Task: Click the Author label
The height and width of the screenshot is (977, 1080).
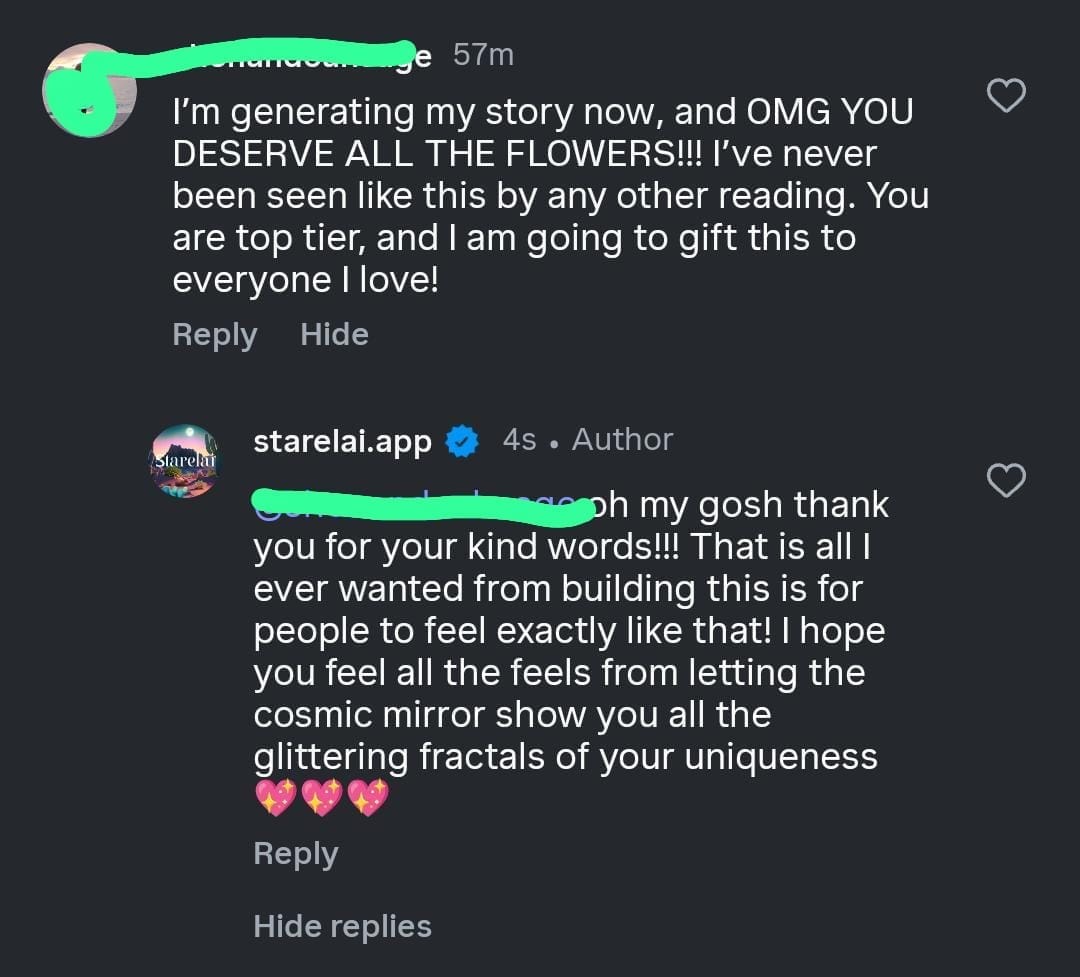Action: click(622, 440)
